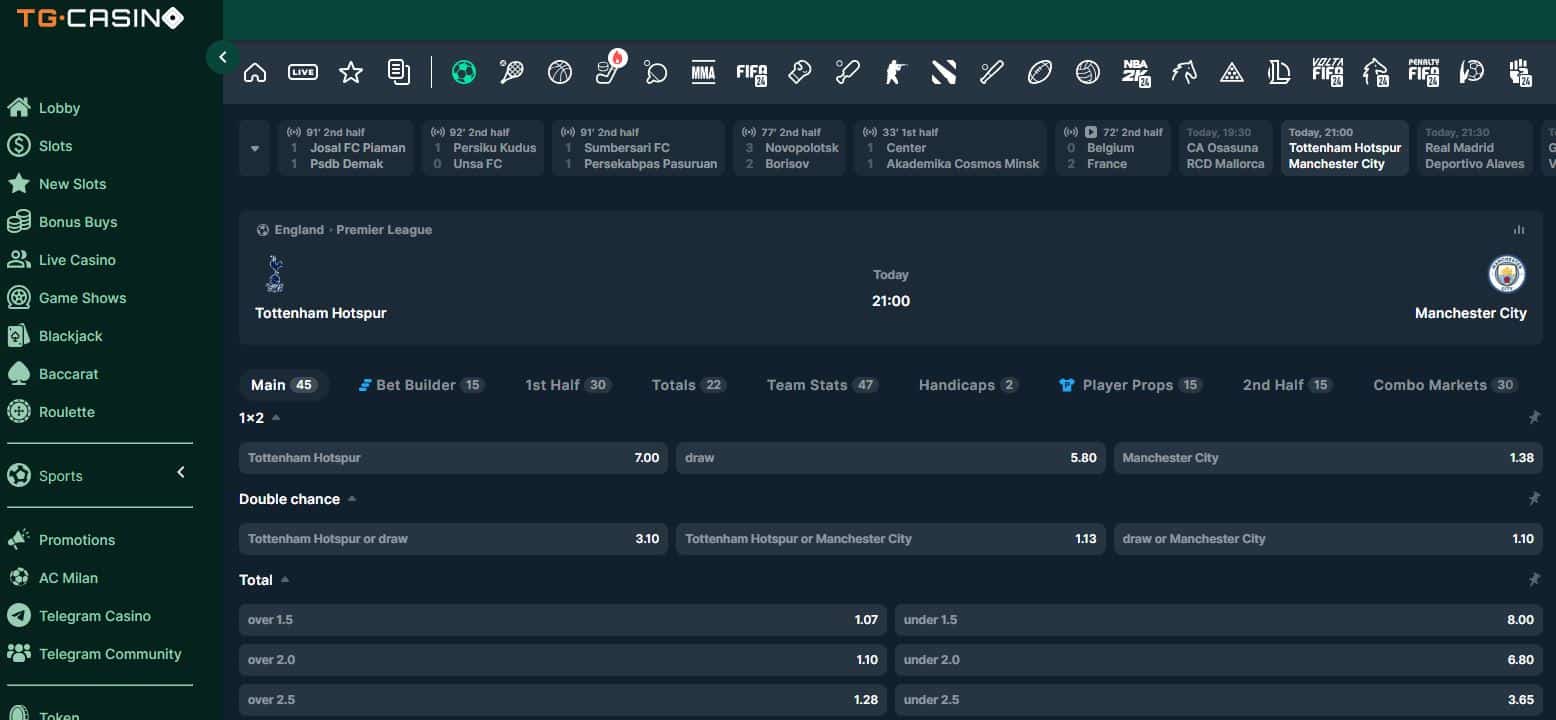The width and height of the screenshot is (1556, 720).
Task: Open the LIVE events icon
Action: point(303,72)
